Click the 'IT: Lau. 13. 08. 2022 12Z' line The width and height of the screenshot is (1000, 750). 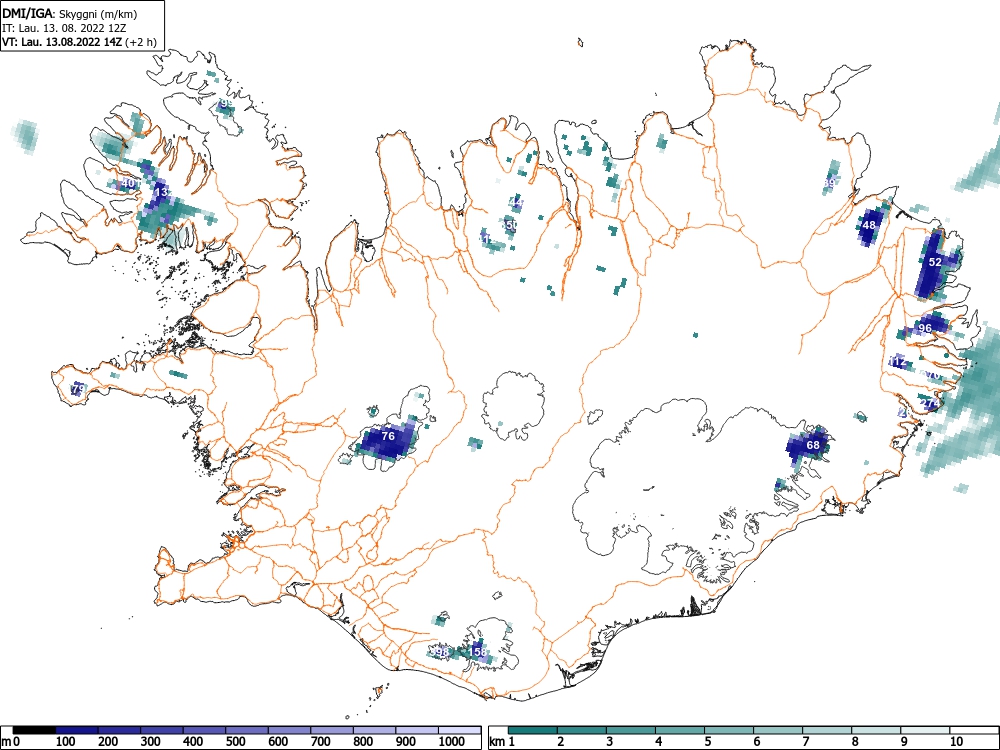(64, 28)
